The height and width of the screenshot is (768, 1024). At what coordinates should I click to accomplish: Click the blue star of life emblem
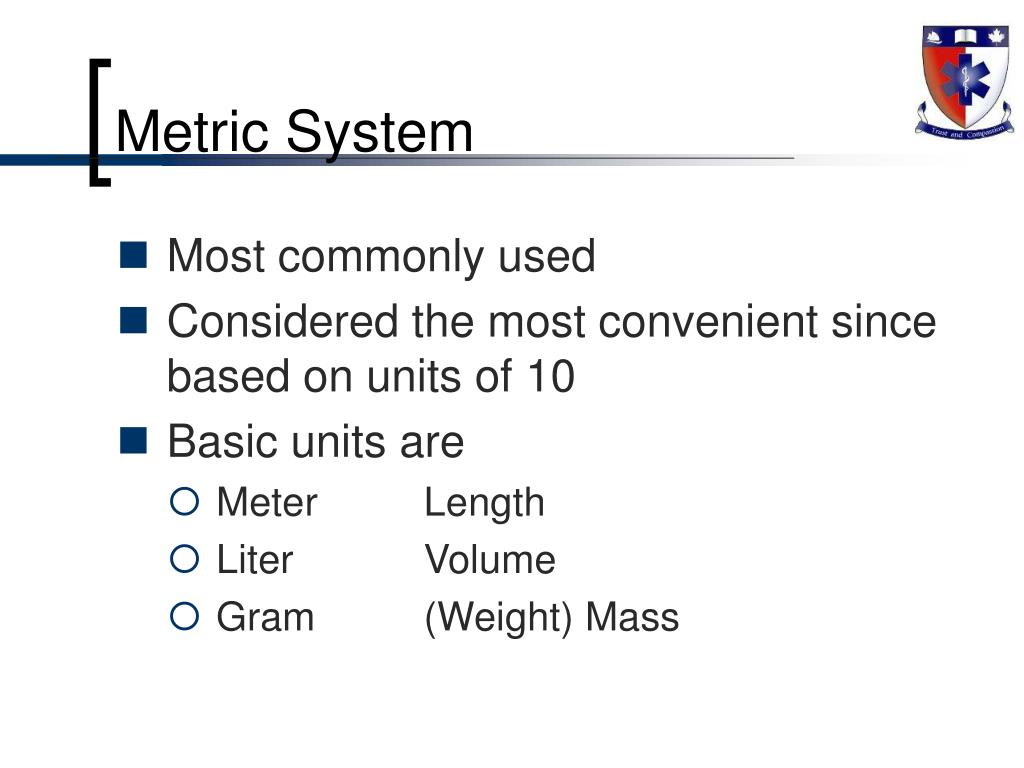point(965,81)
